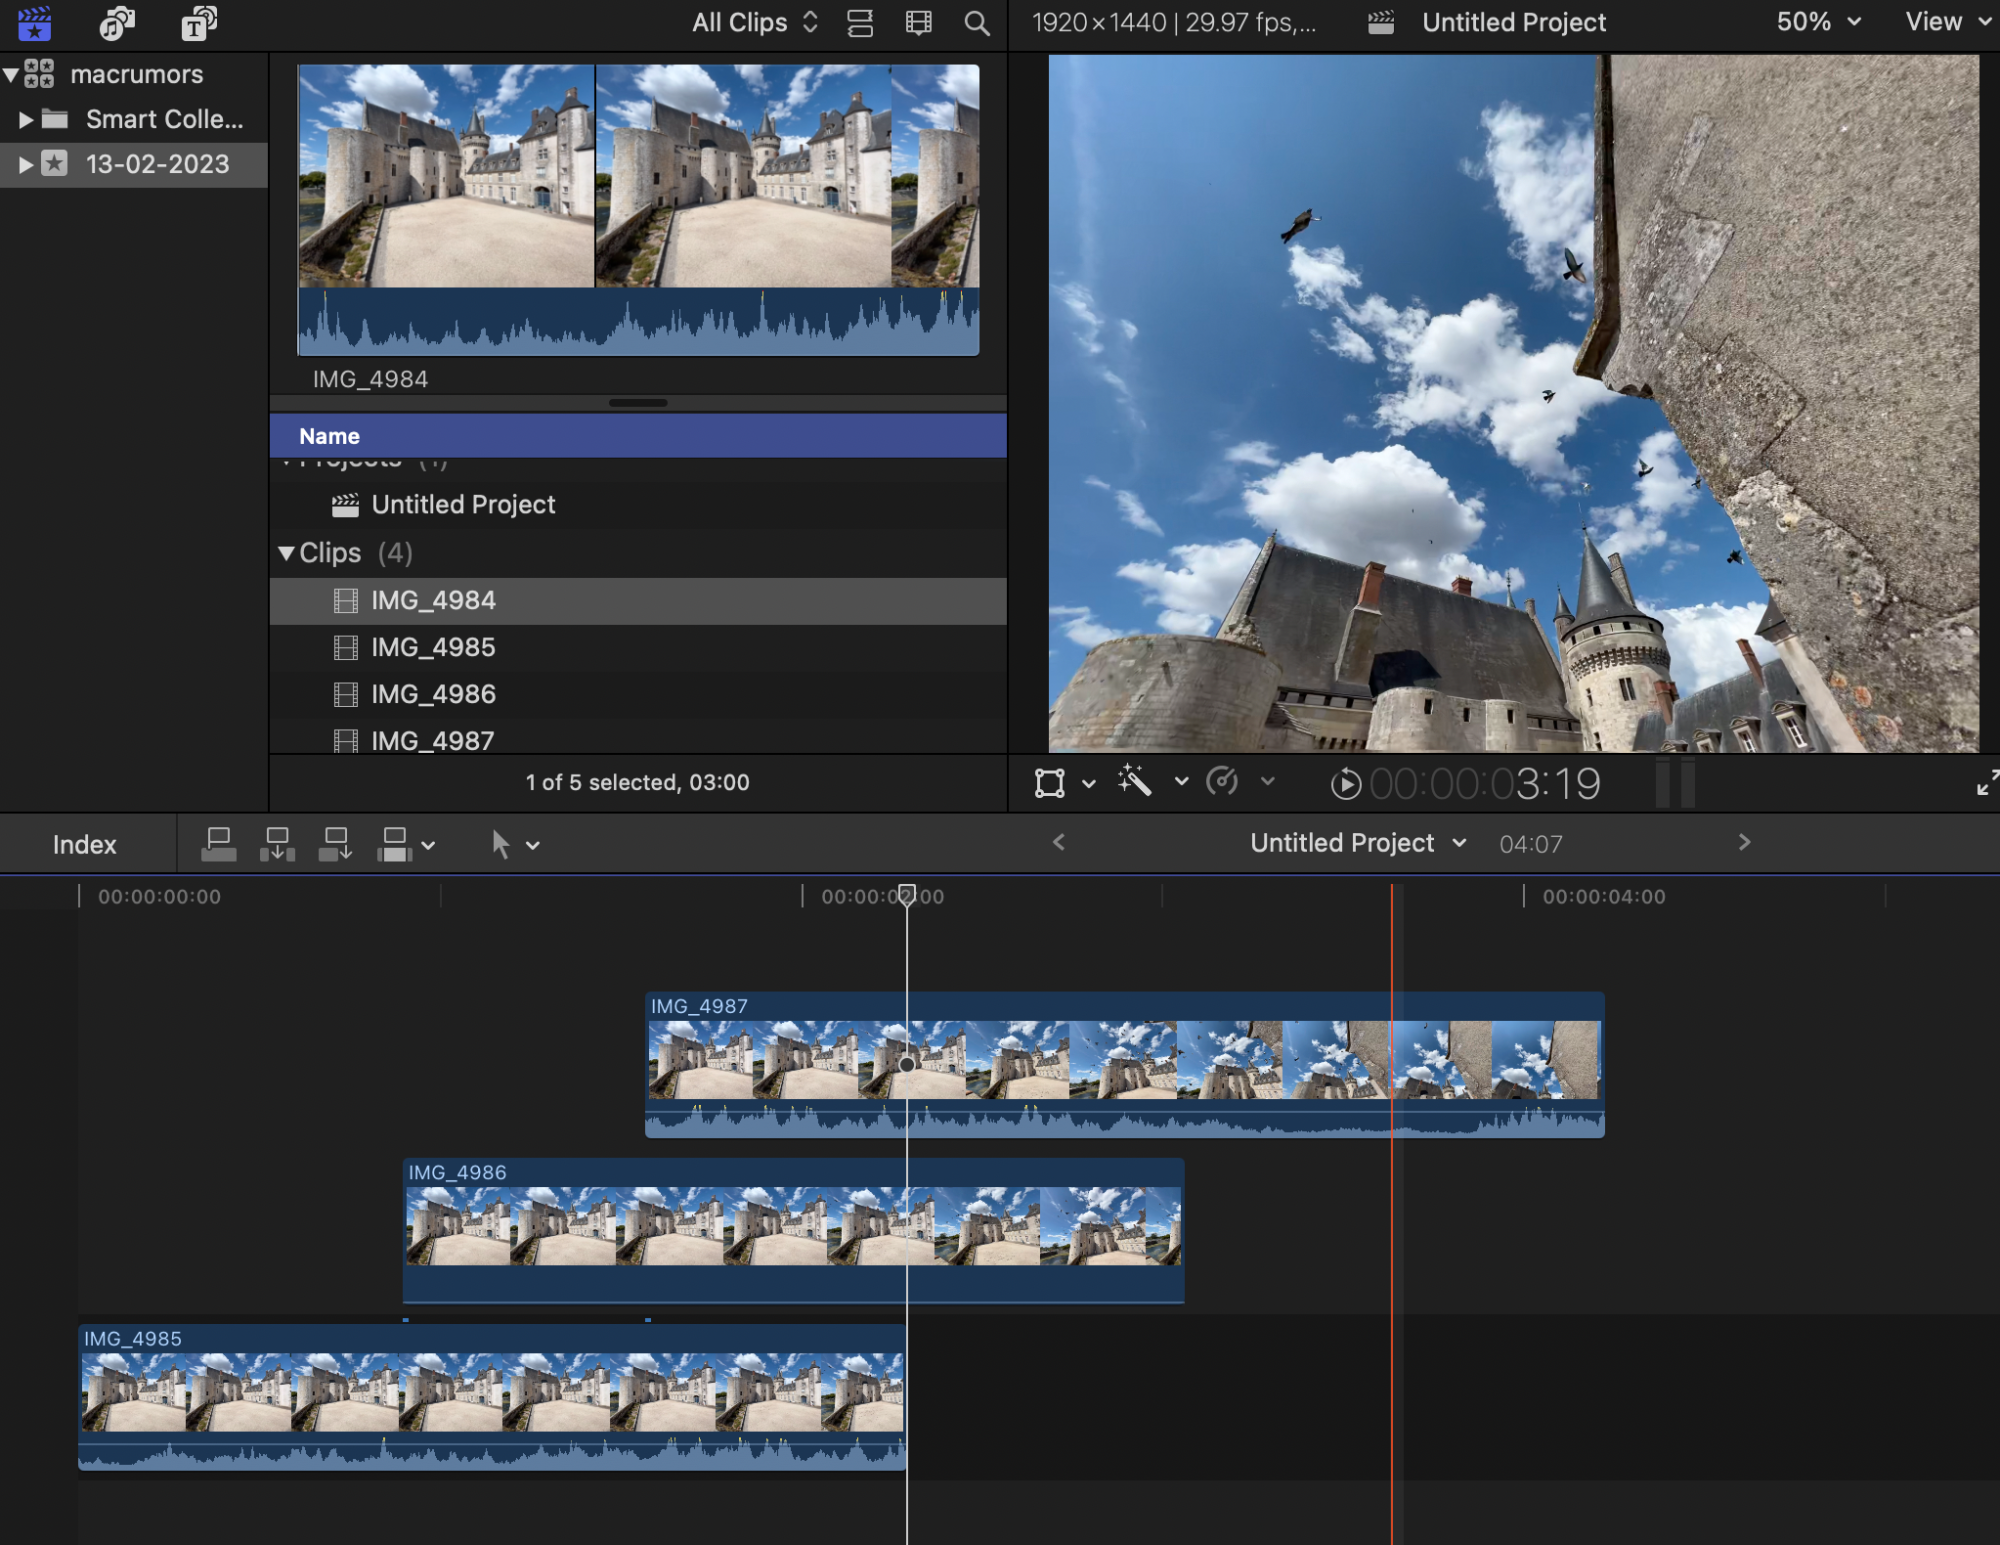Open the Libraries sidebar icon

pyautogui.click(x=35, y=22)
